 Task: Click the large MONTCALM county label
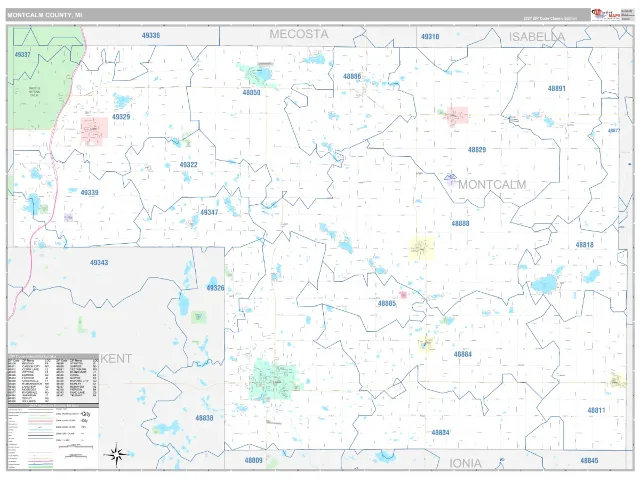tap(492, 184)
